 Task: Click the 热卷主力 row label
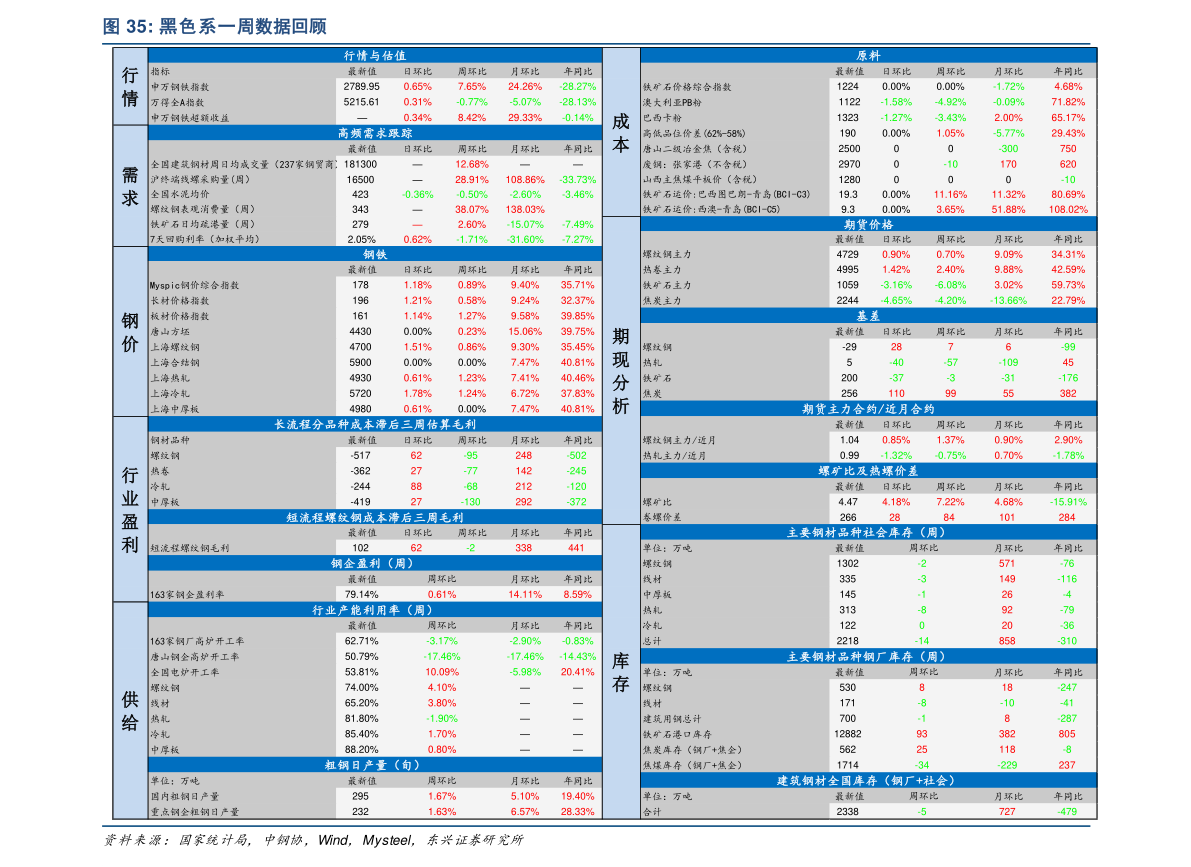click(662, 271)
